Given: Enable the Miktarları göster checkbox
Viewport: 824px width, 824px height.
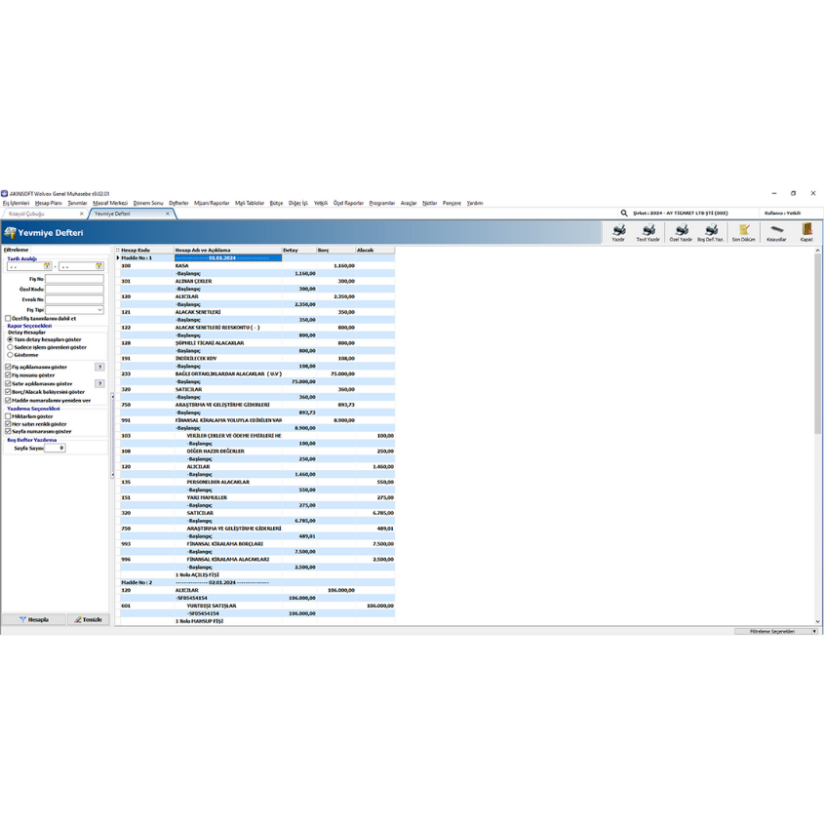Looking at the screenshot, I should [x=8, y=416].
